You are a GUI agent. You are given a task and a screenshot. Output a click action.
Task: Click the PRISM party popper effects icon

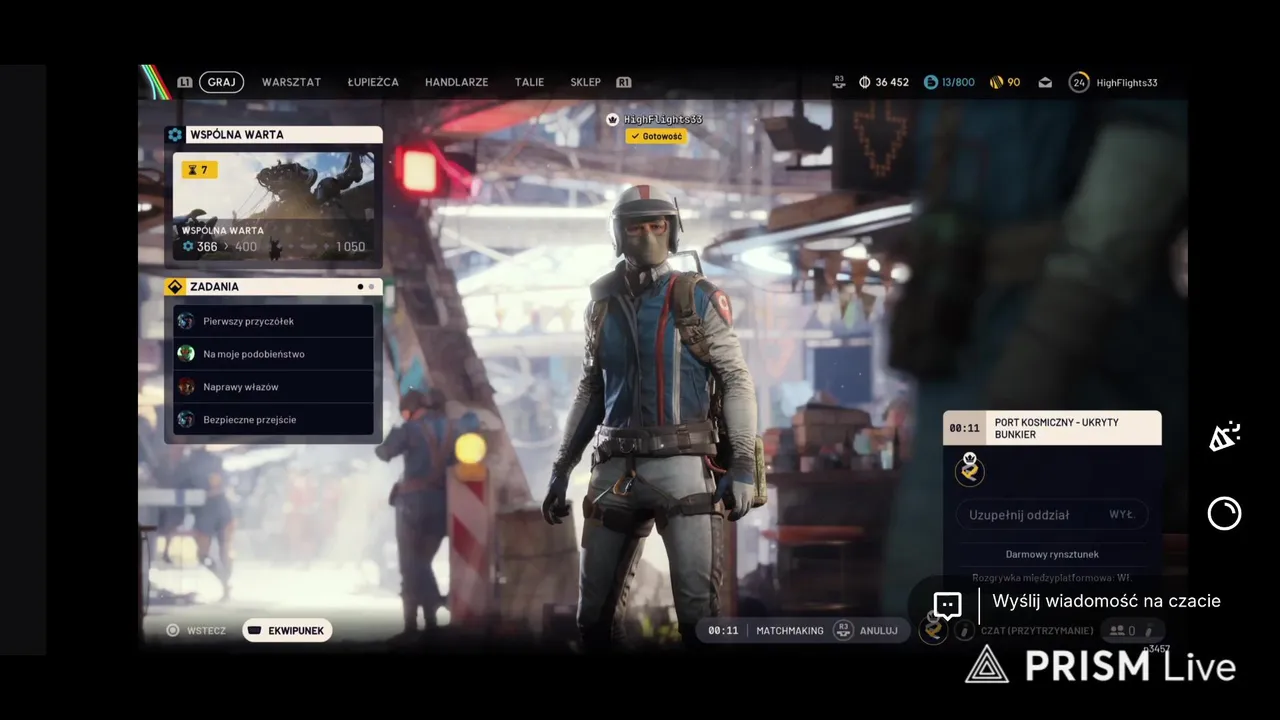coord(1224,437)
